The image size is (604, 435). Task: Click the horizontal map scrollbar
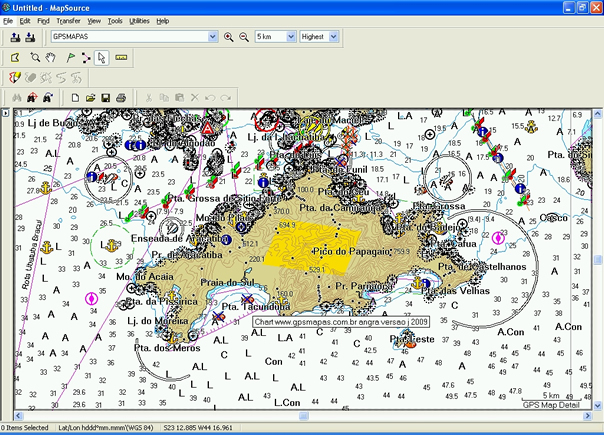(x=300, y=417)
